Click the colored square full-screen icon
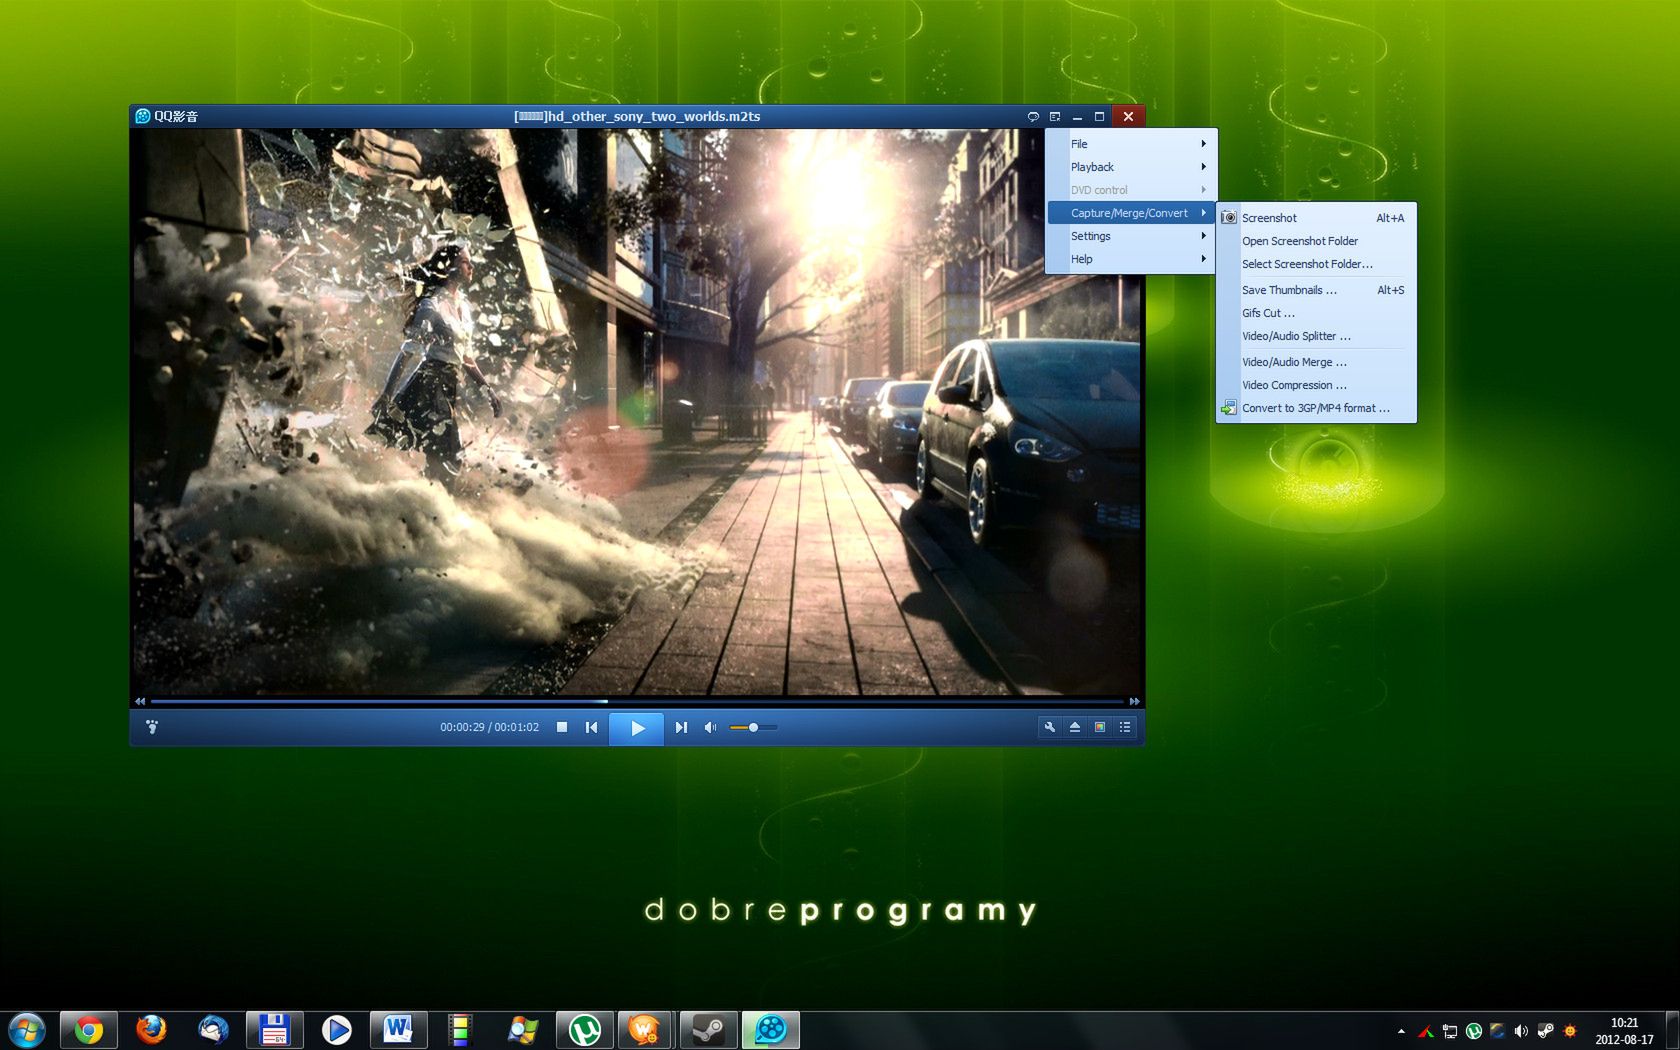The image size is (1680, 1050). pyautogui.click(x=1099, y=727)
